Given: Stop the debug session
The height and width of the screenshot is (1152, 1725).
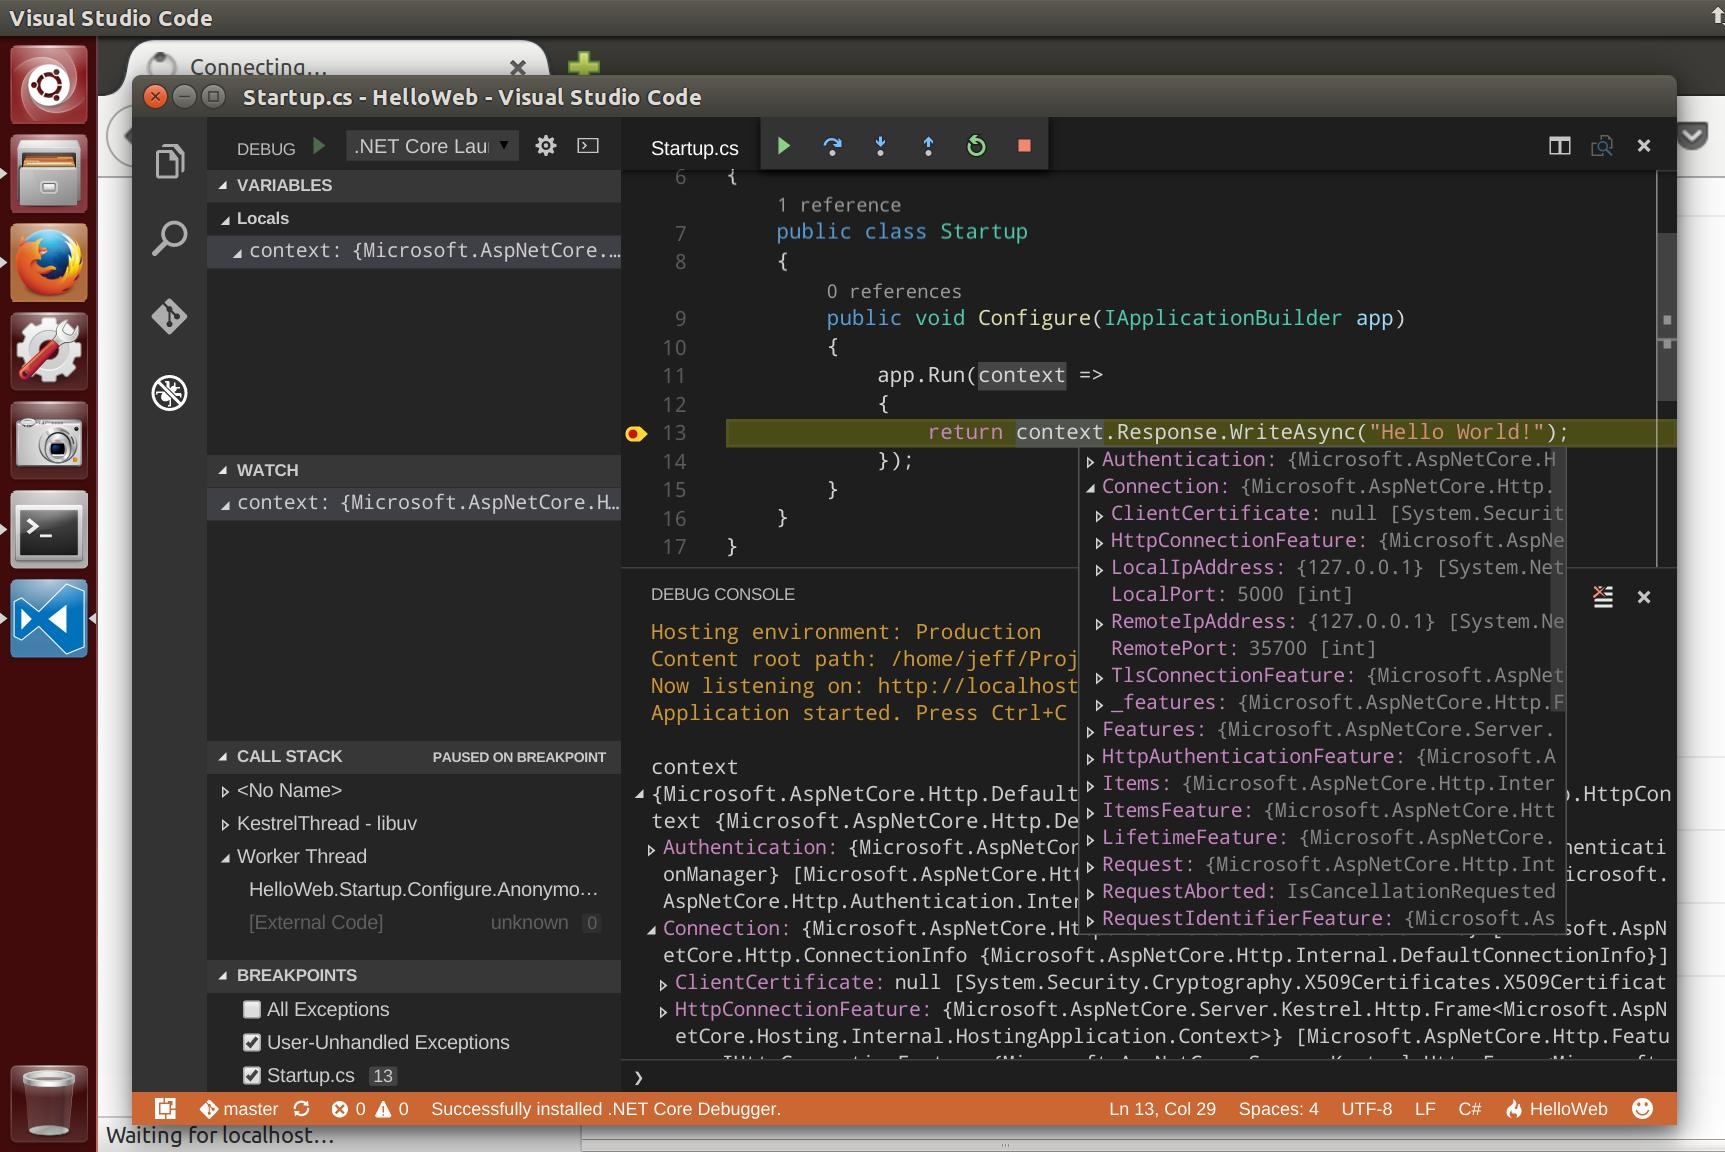Looking at the screenshot, I should click(1024, 146).
